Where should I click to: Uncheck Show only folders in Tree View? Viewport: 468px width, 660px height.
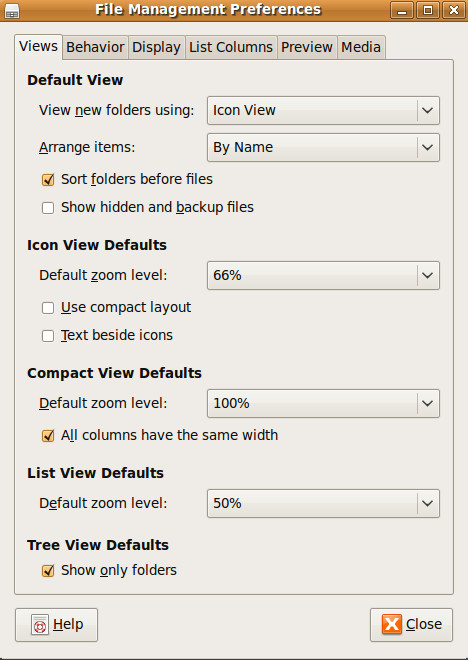tap(48, 571)
